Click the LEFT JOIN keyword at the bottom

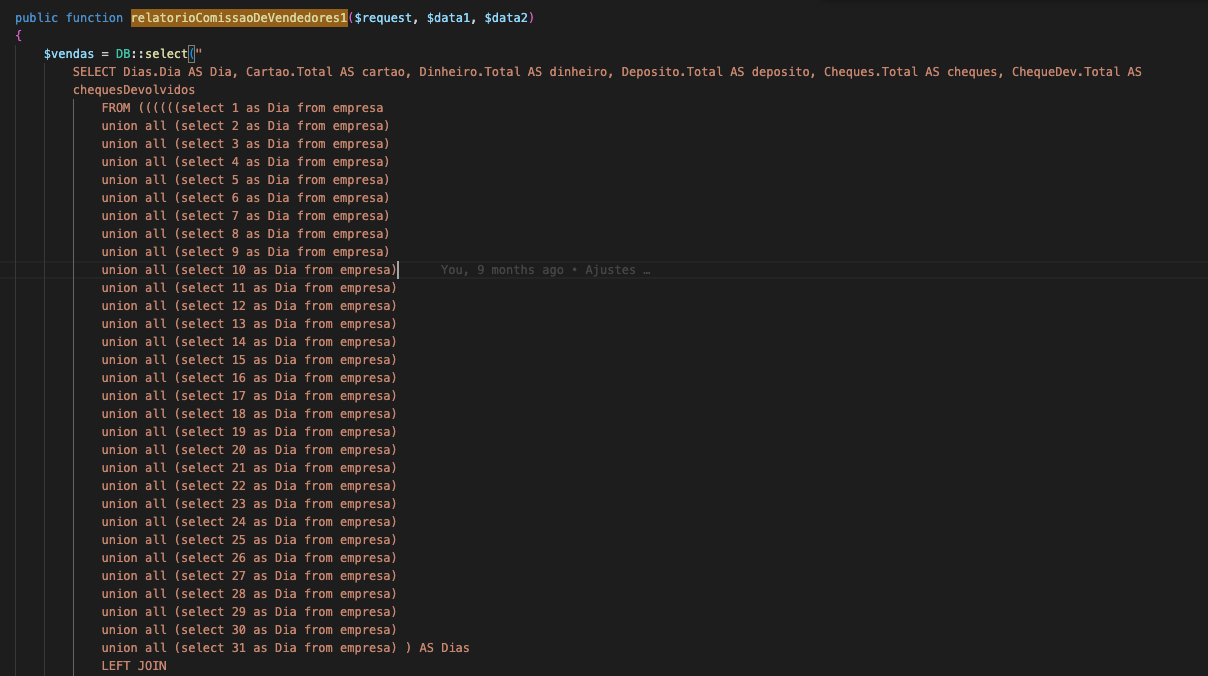134,666
